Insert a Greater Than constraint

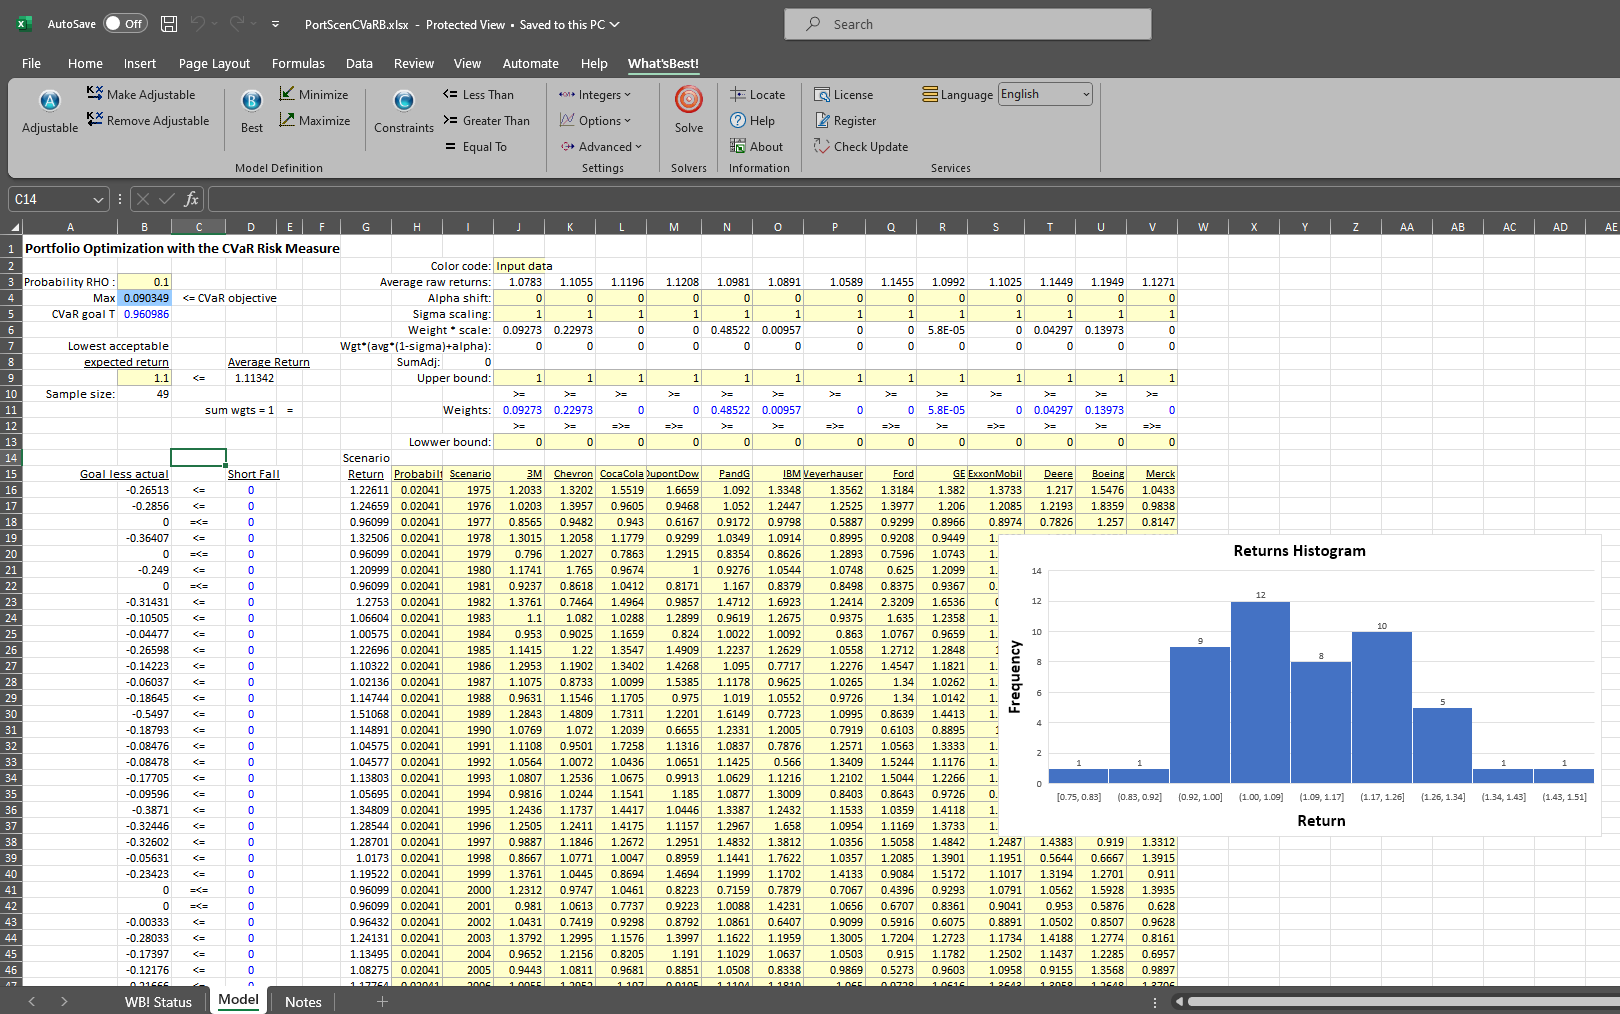(486, 120)
